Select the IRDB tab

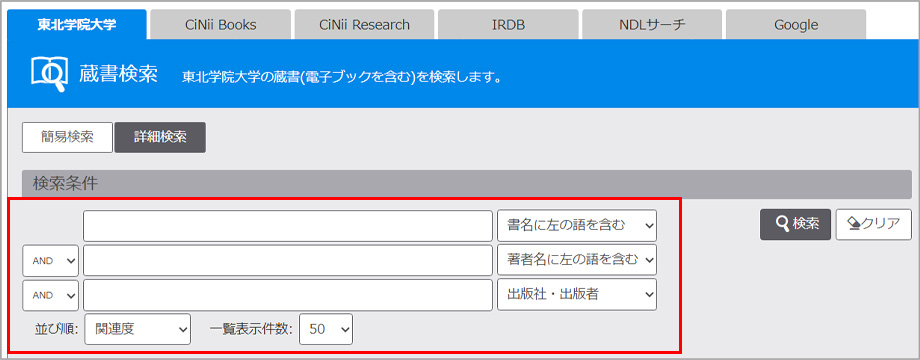(508, 25)
